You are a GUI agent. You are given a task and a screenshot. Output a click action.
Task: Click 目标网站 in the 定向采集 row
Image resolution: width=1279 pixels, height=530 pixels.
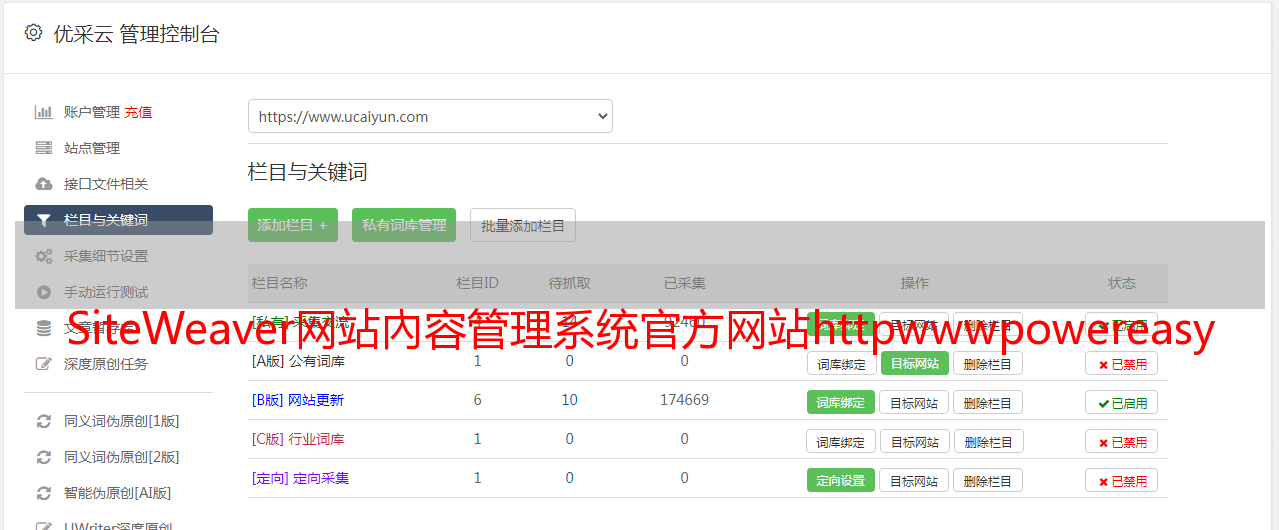click(x=914, y=480)
